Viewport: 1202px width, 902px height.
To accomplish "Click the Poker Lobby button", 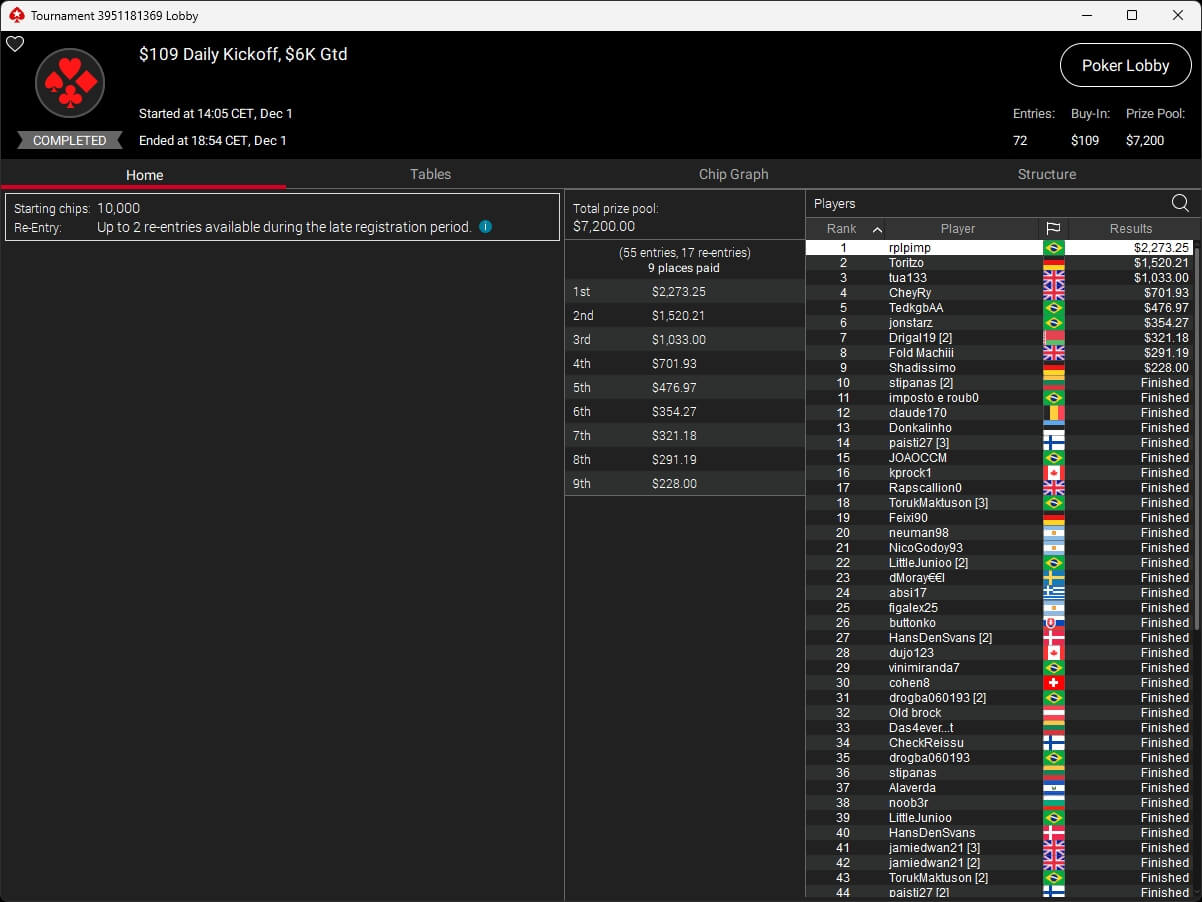I will tap(1125, 65).
